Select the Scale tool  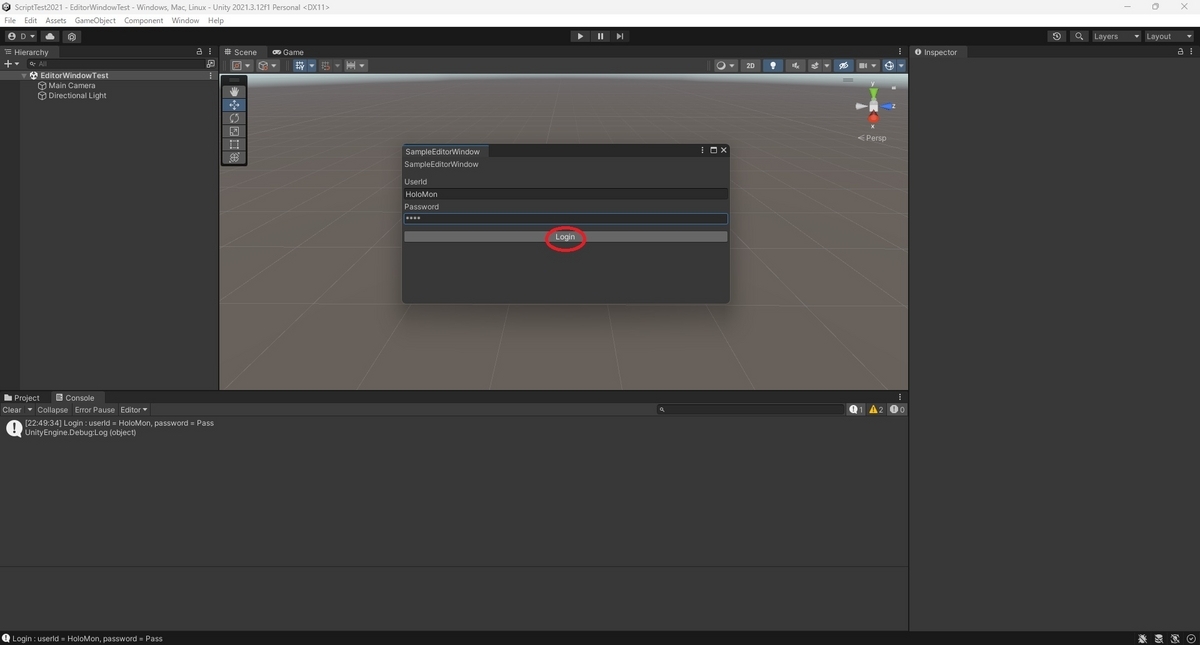pos(234,131)
